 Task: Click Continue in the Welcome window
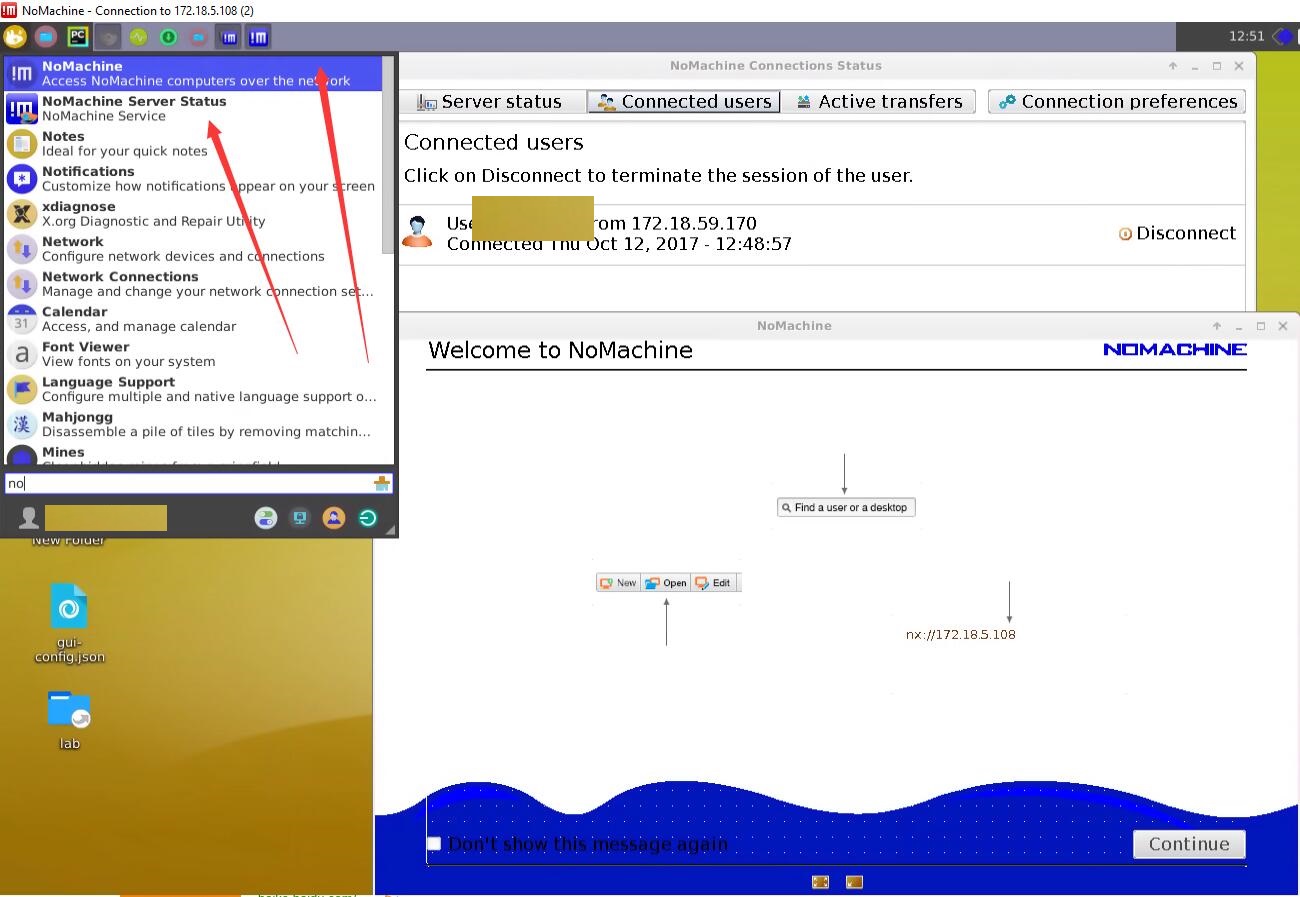(1189, 844)
